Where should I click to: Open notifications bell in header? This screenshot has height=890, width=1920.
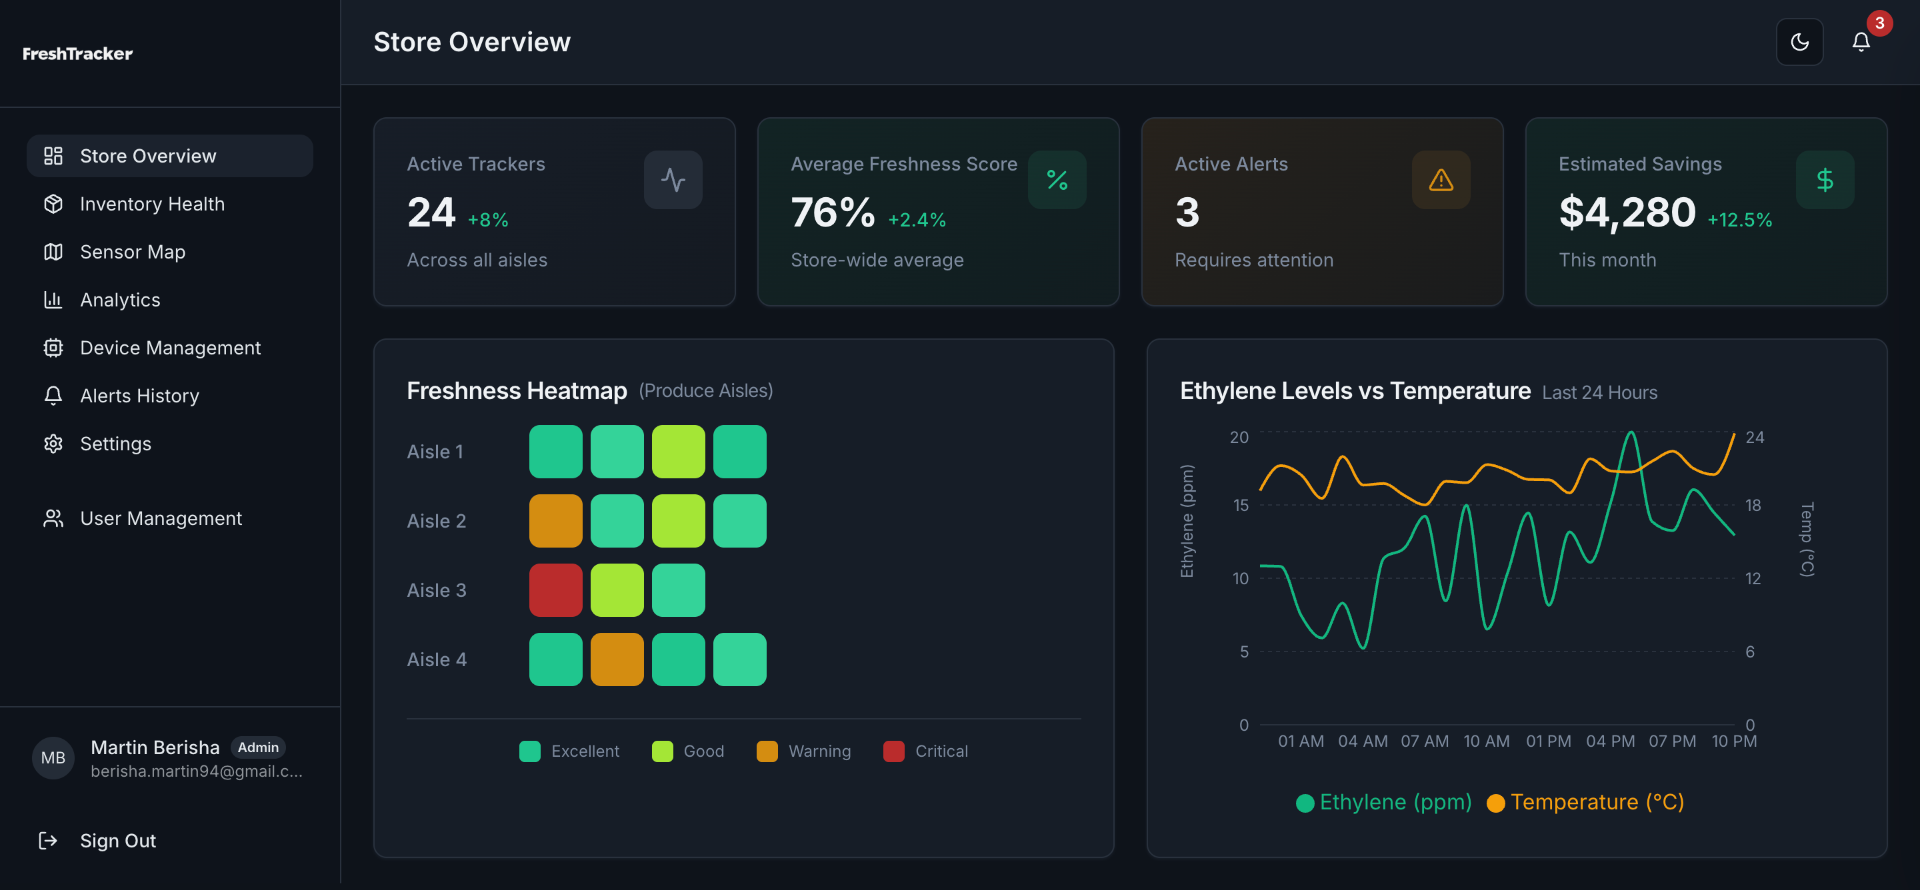pyautogui.click(x=1861, y=42)
